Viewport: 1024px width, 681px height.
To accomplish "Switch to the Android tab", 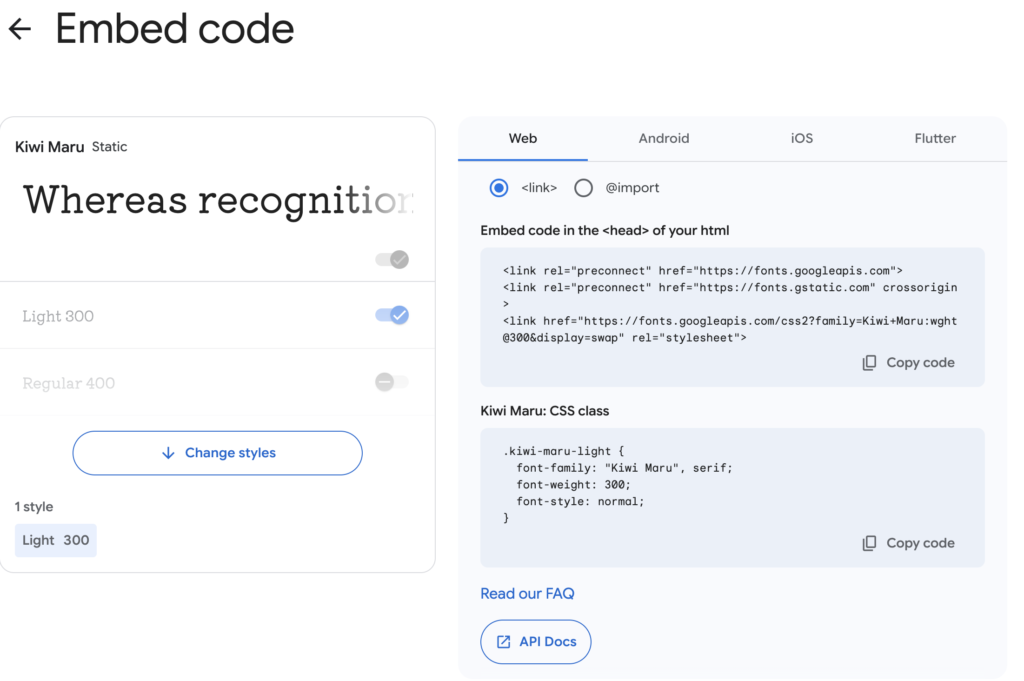I will pos(664,139).
